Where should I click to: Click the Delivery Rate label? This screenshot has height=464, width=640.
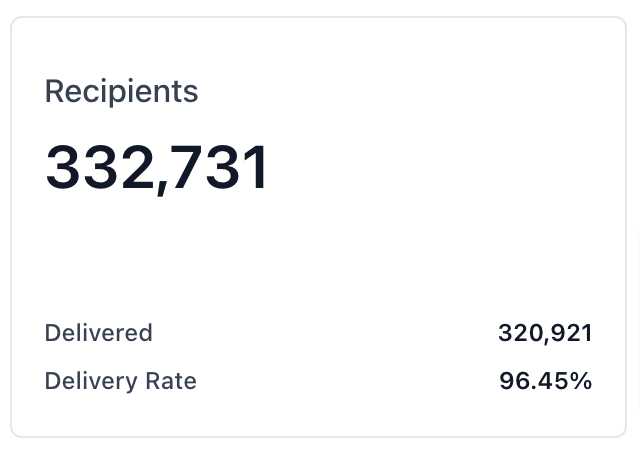coord(120,381)
